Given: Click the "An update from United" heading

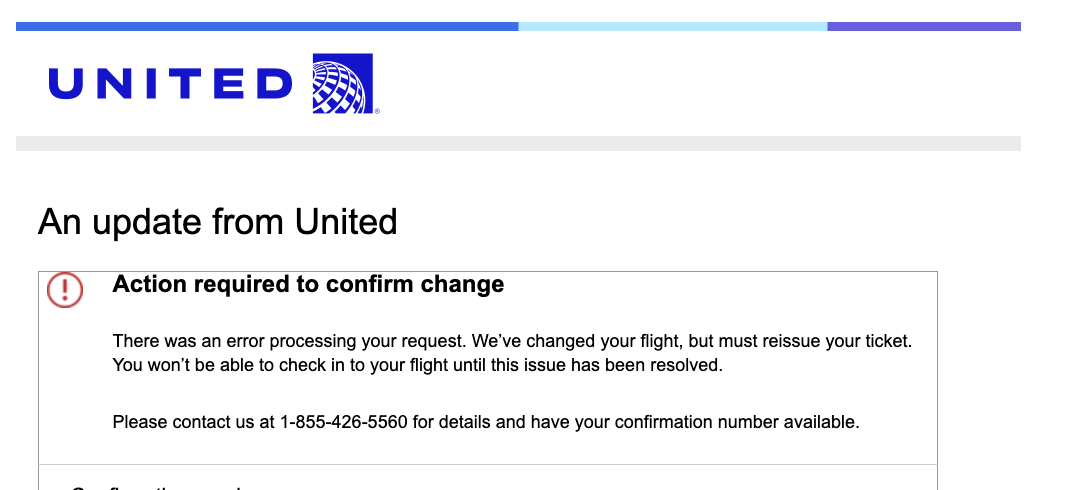Looking at the screenshot, I should pos(217,221).
